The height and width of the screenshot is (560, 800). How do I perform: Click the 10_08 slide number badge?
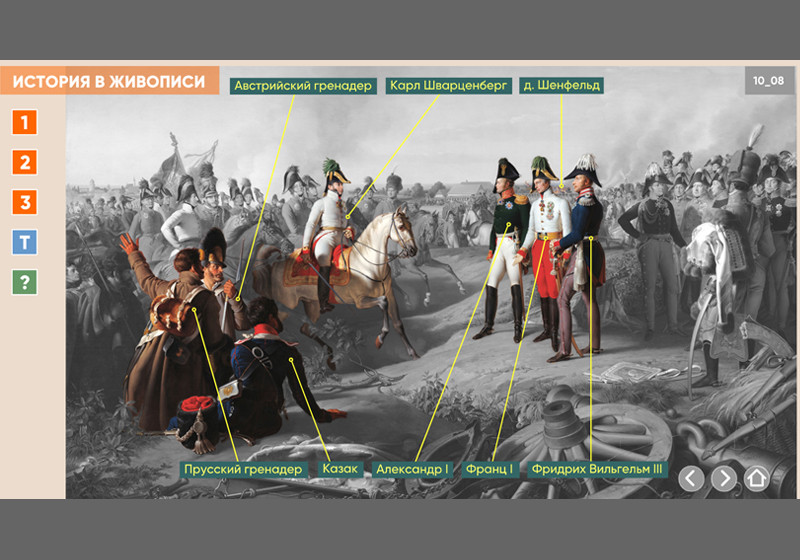[x=768, y=80]
